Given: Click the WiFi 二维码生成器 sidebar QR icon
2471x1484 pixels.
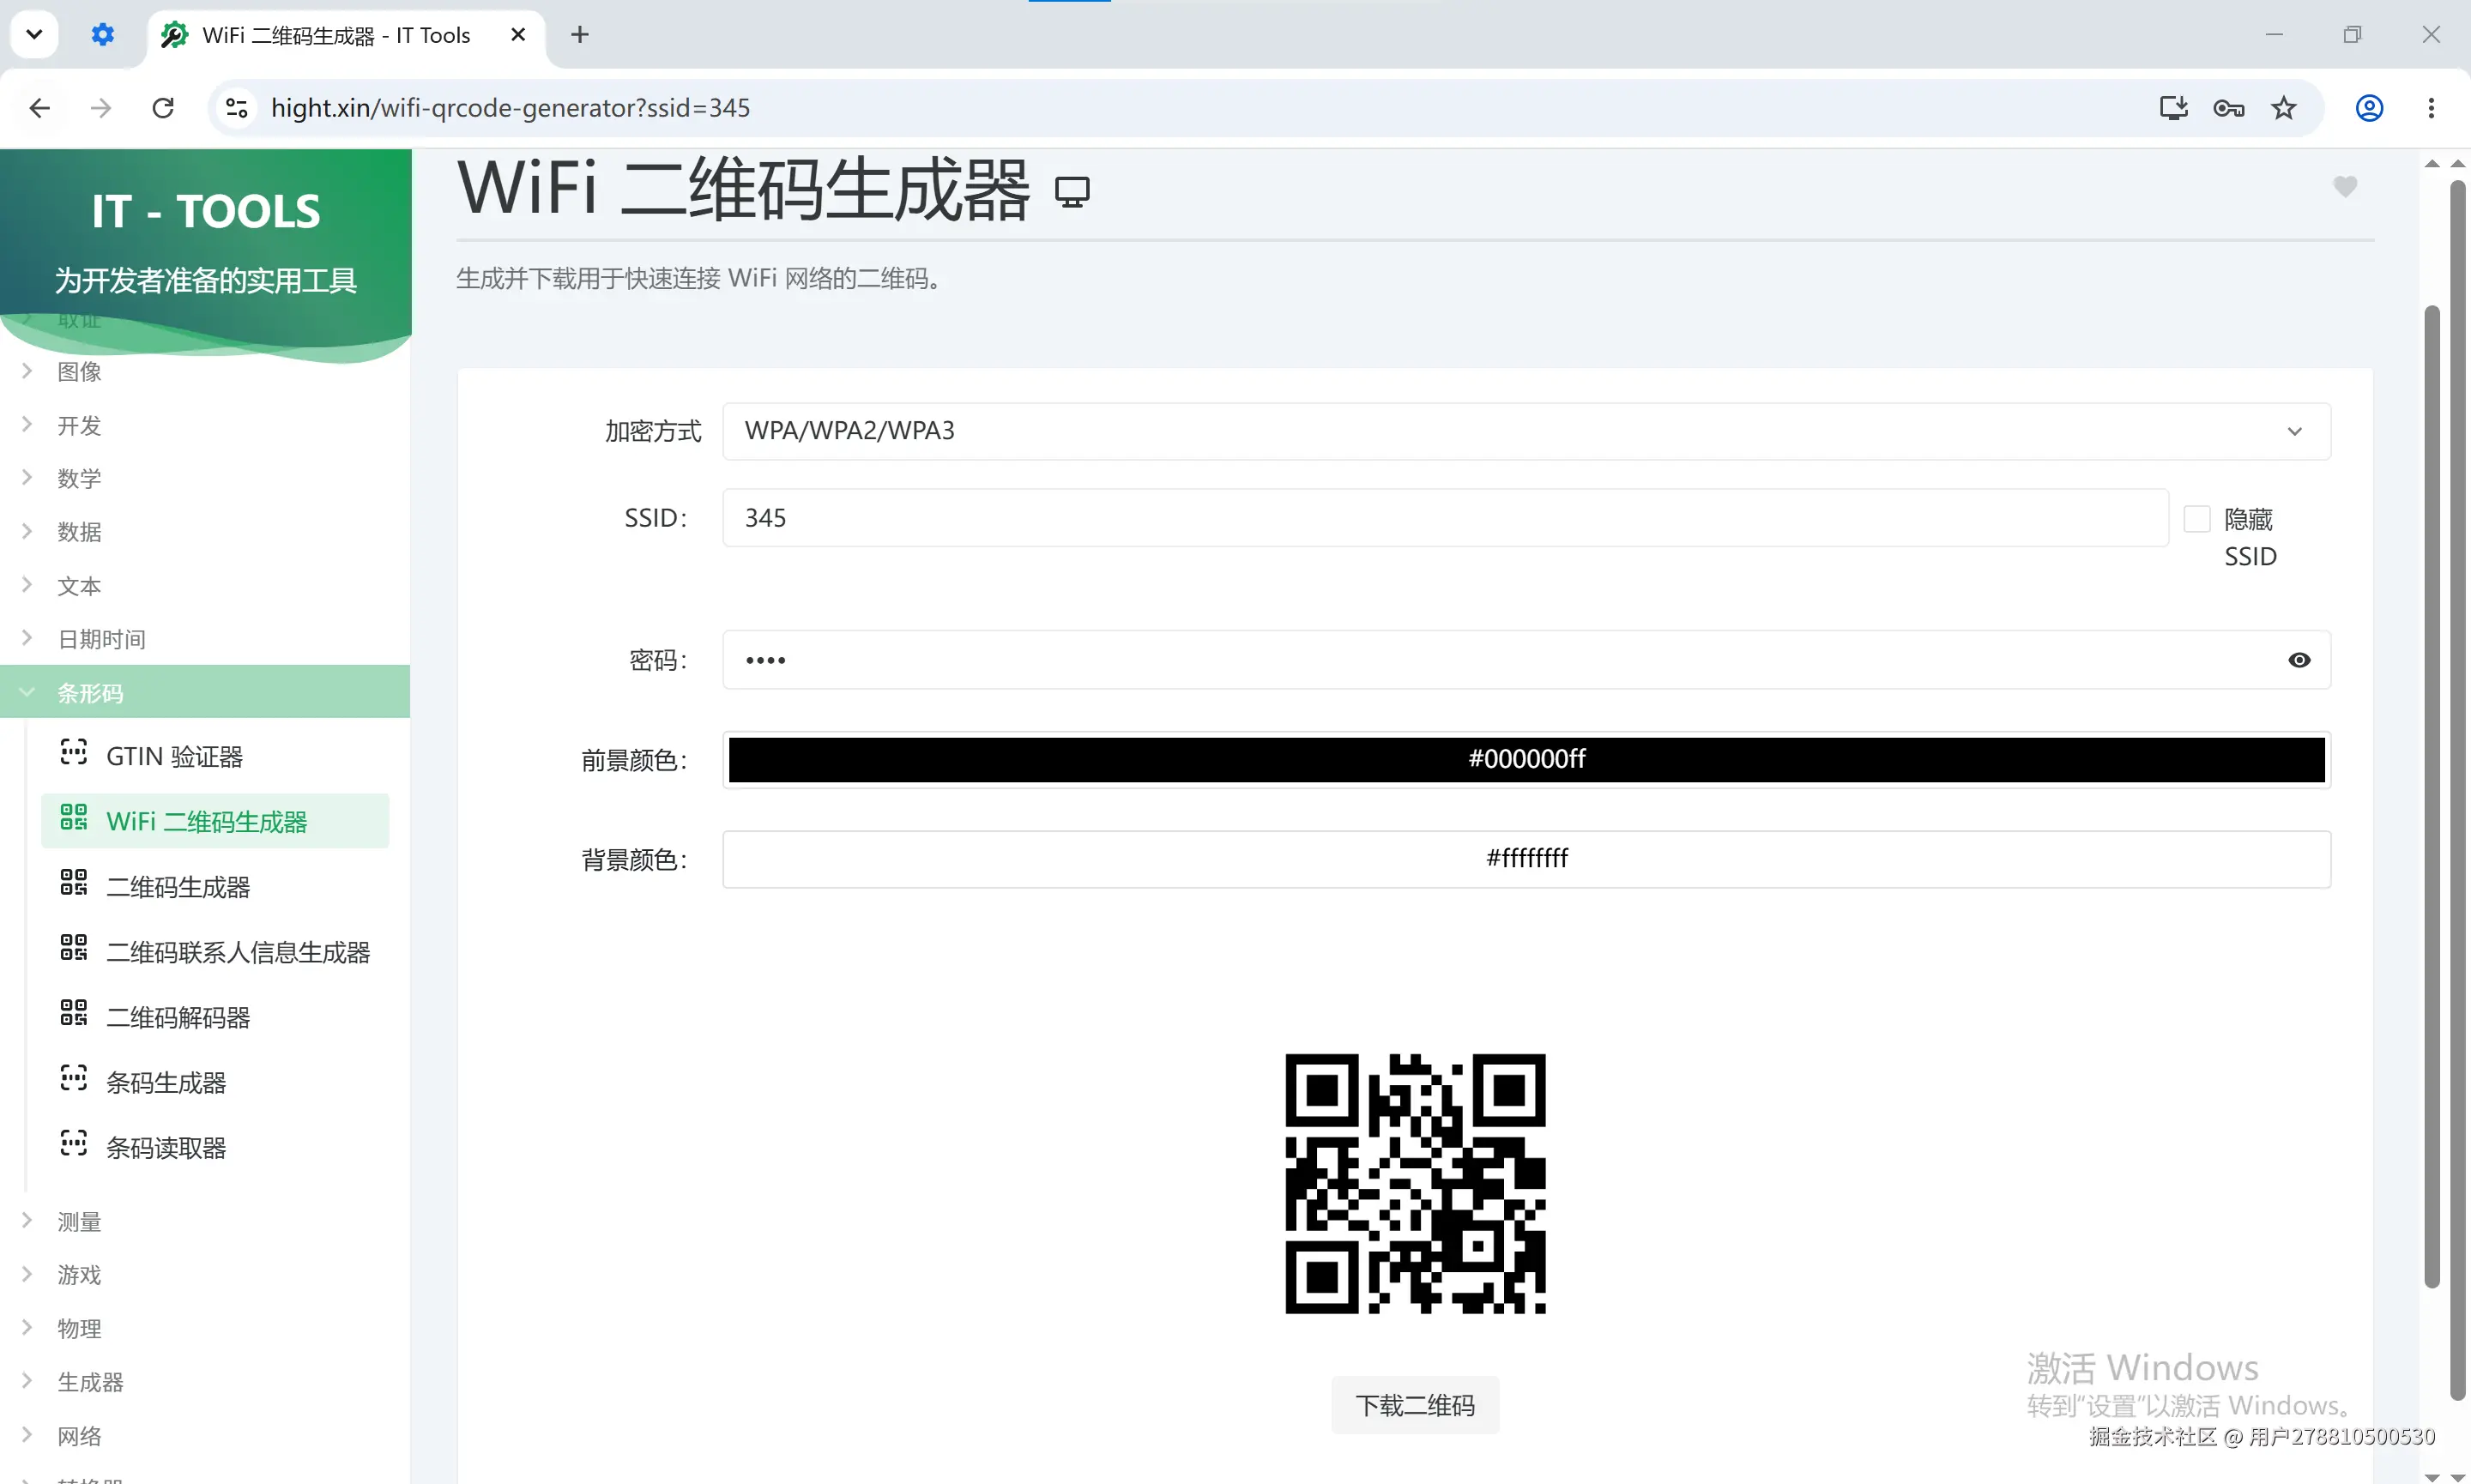Looking at the screenshot, I should (x=73, y=818).
